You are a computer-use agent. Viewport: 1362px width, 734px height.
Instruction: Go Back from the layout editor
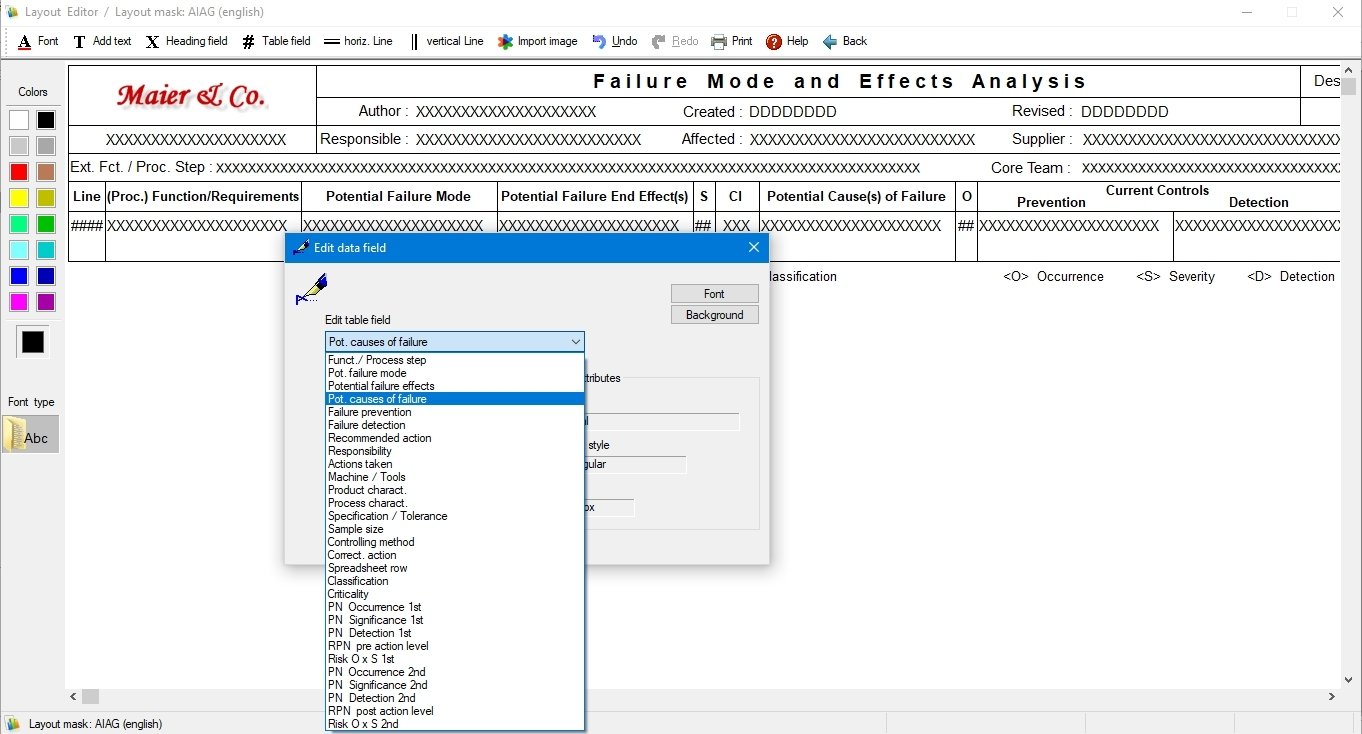844,41
